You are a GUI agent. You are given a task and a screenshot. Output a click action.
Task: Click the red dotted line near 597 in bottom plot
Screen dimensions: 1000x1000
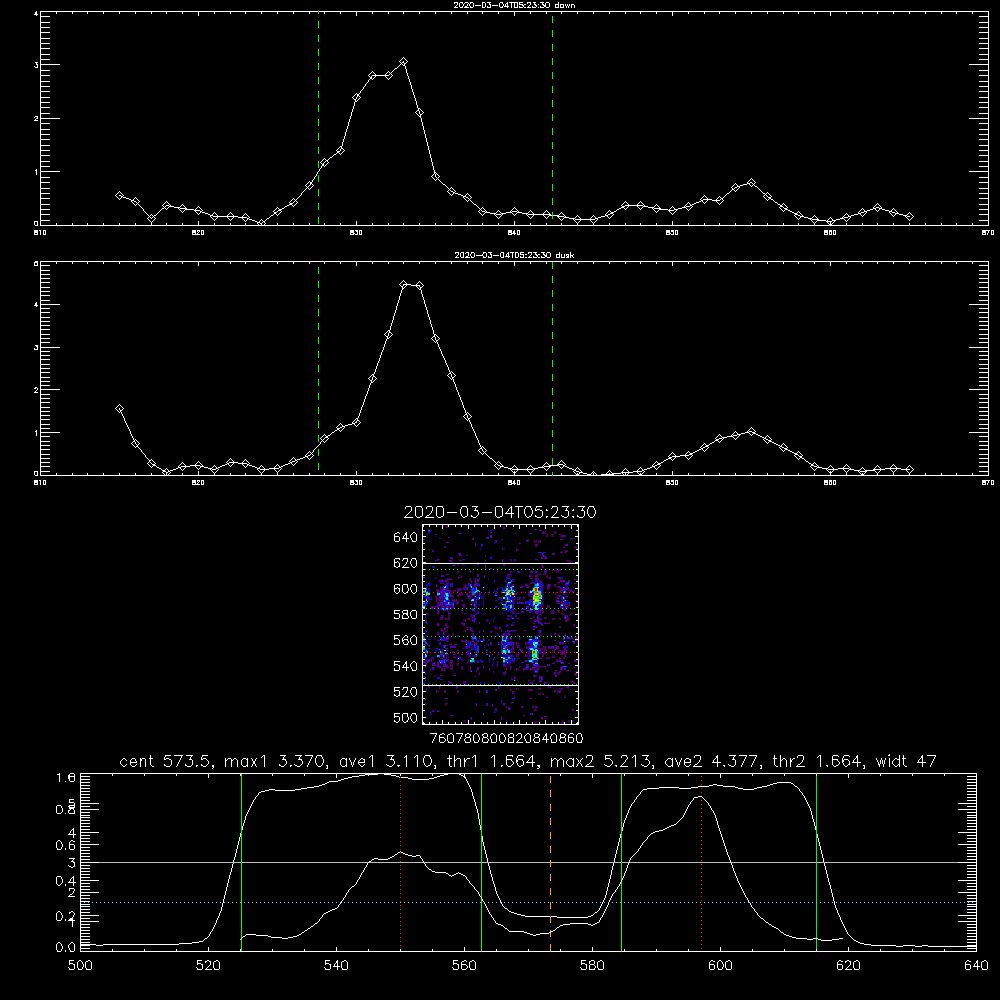(x=702, y=862)
